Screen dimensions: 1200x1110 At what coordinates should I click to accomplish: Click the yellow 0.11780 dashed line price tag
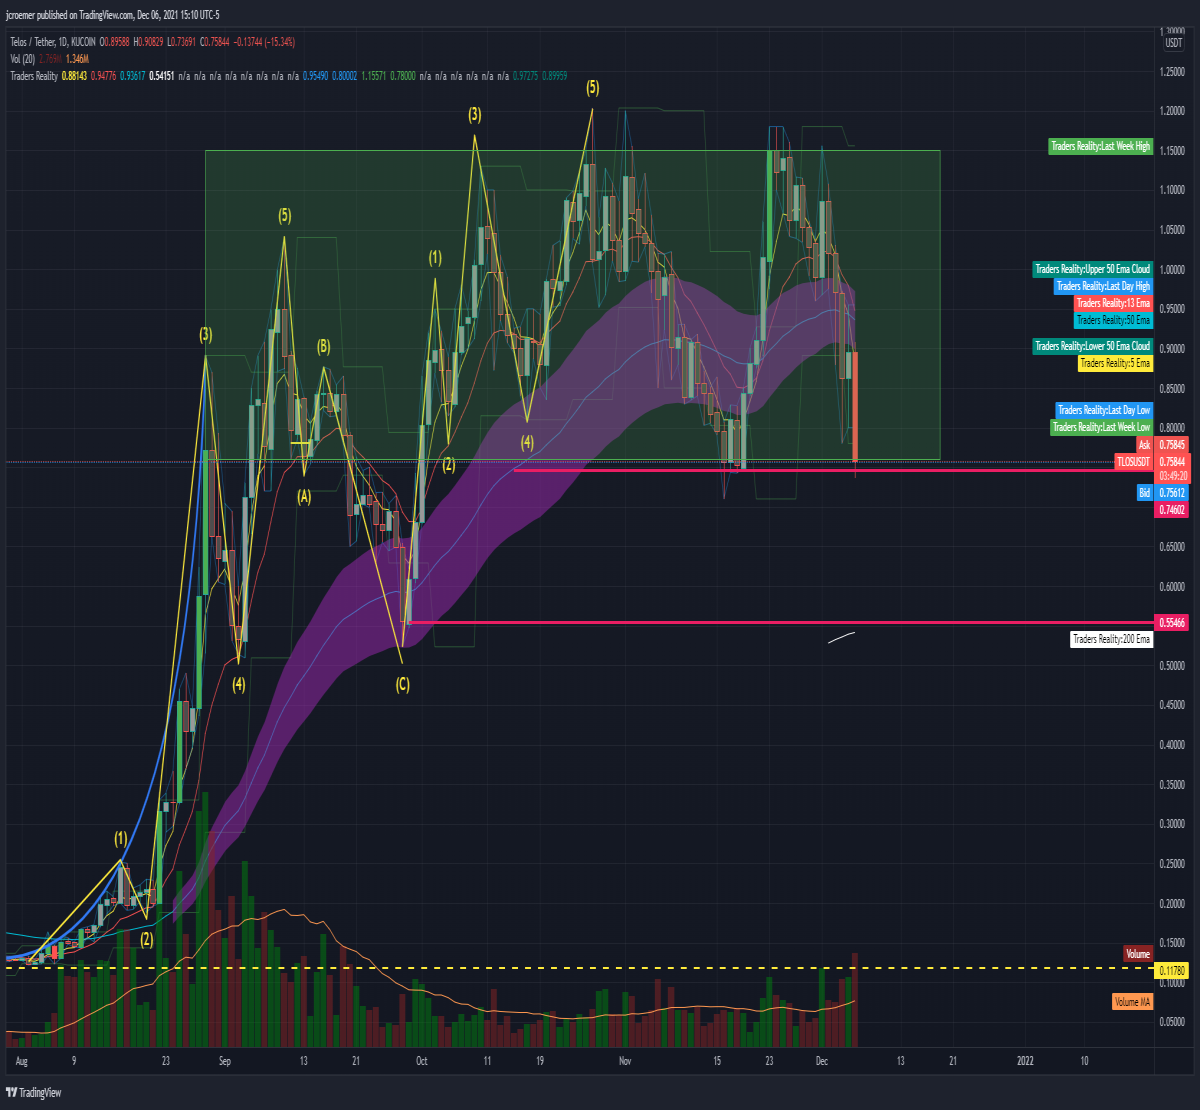[1172, 970]
